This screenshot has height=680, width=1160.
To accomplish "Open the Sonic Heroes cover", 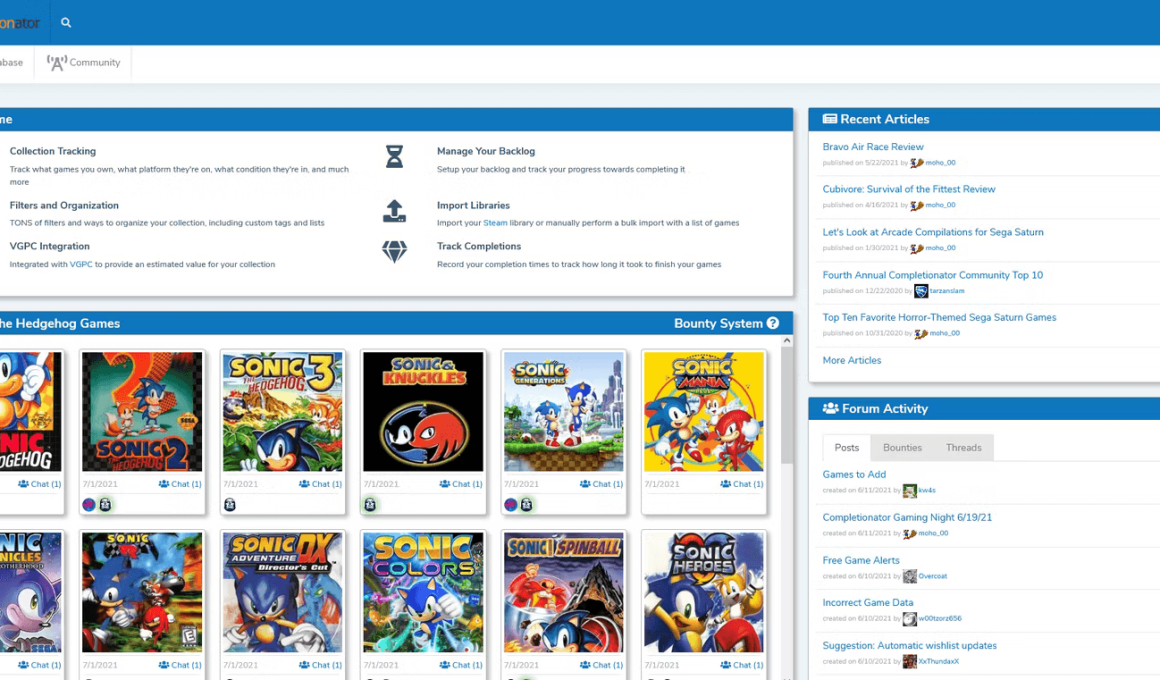I will (704, 593).
